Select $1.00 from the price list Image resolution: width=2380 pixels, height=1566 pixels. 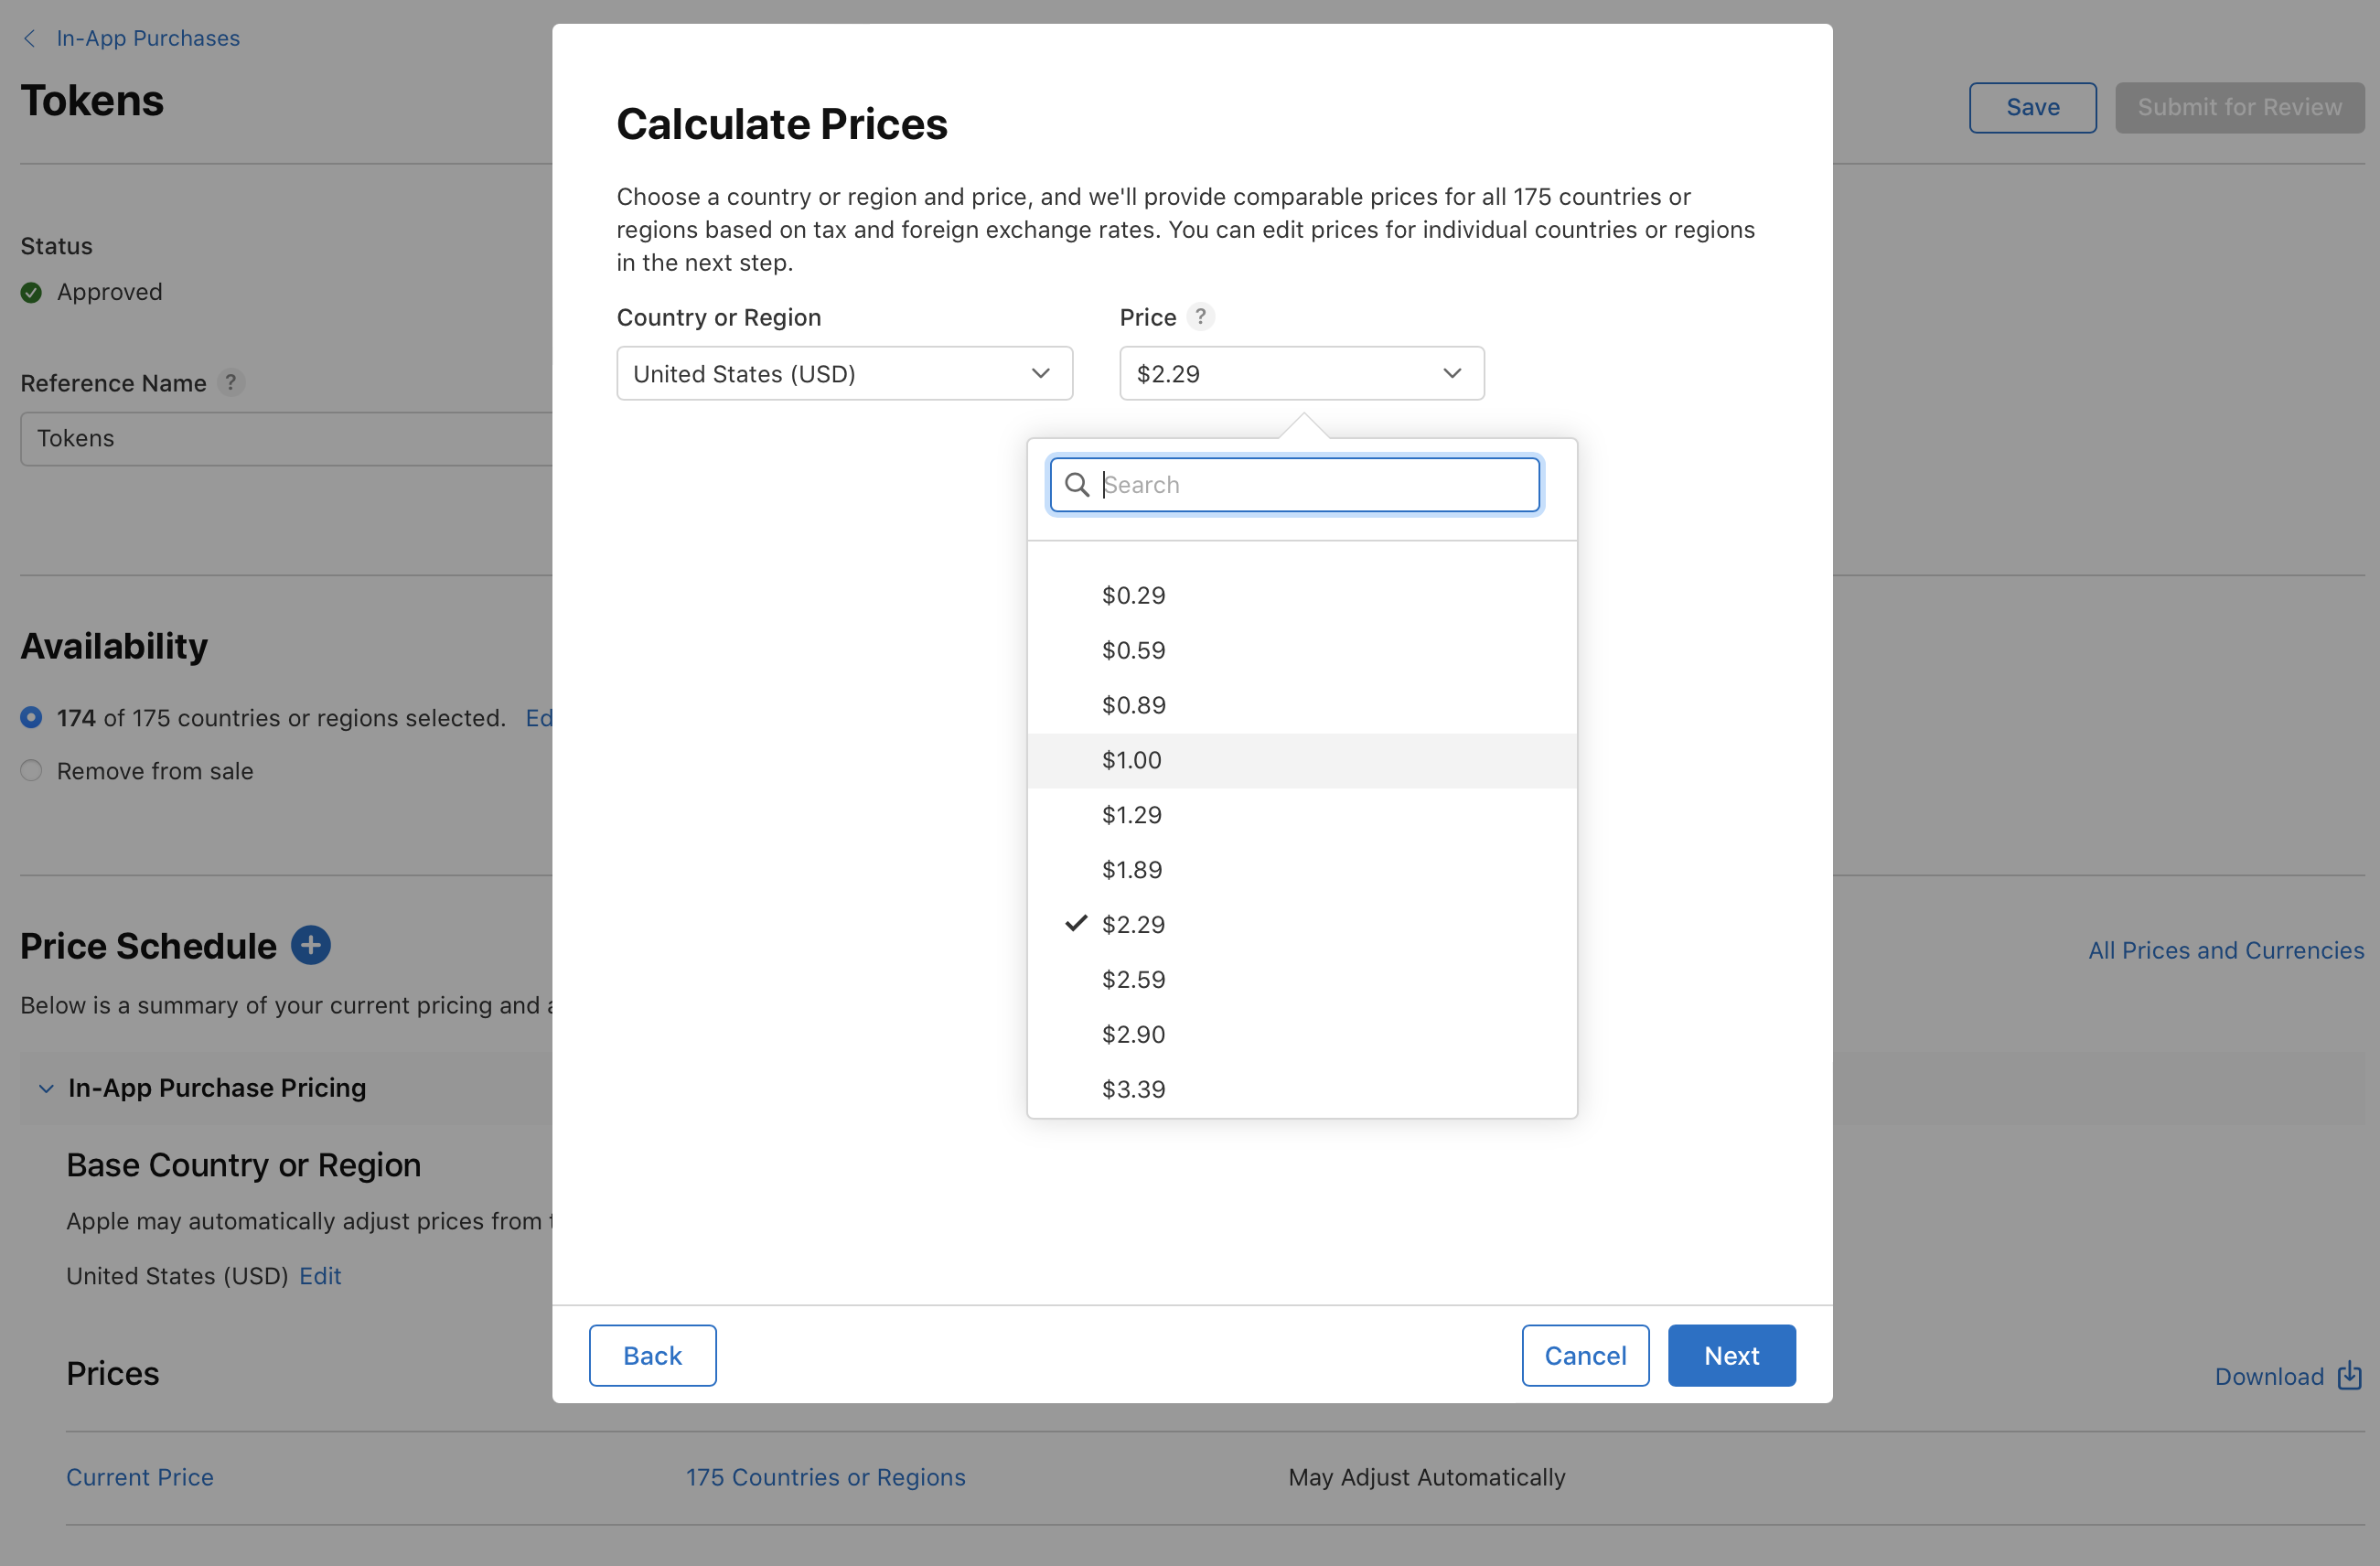click(1131, 760)
